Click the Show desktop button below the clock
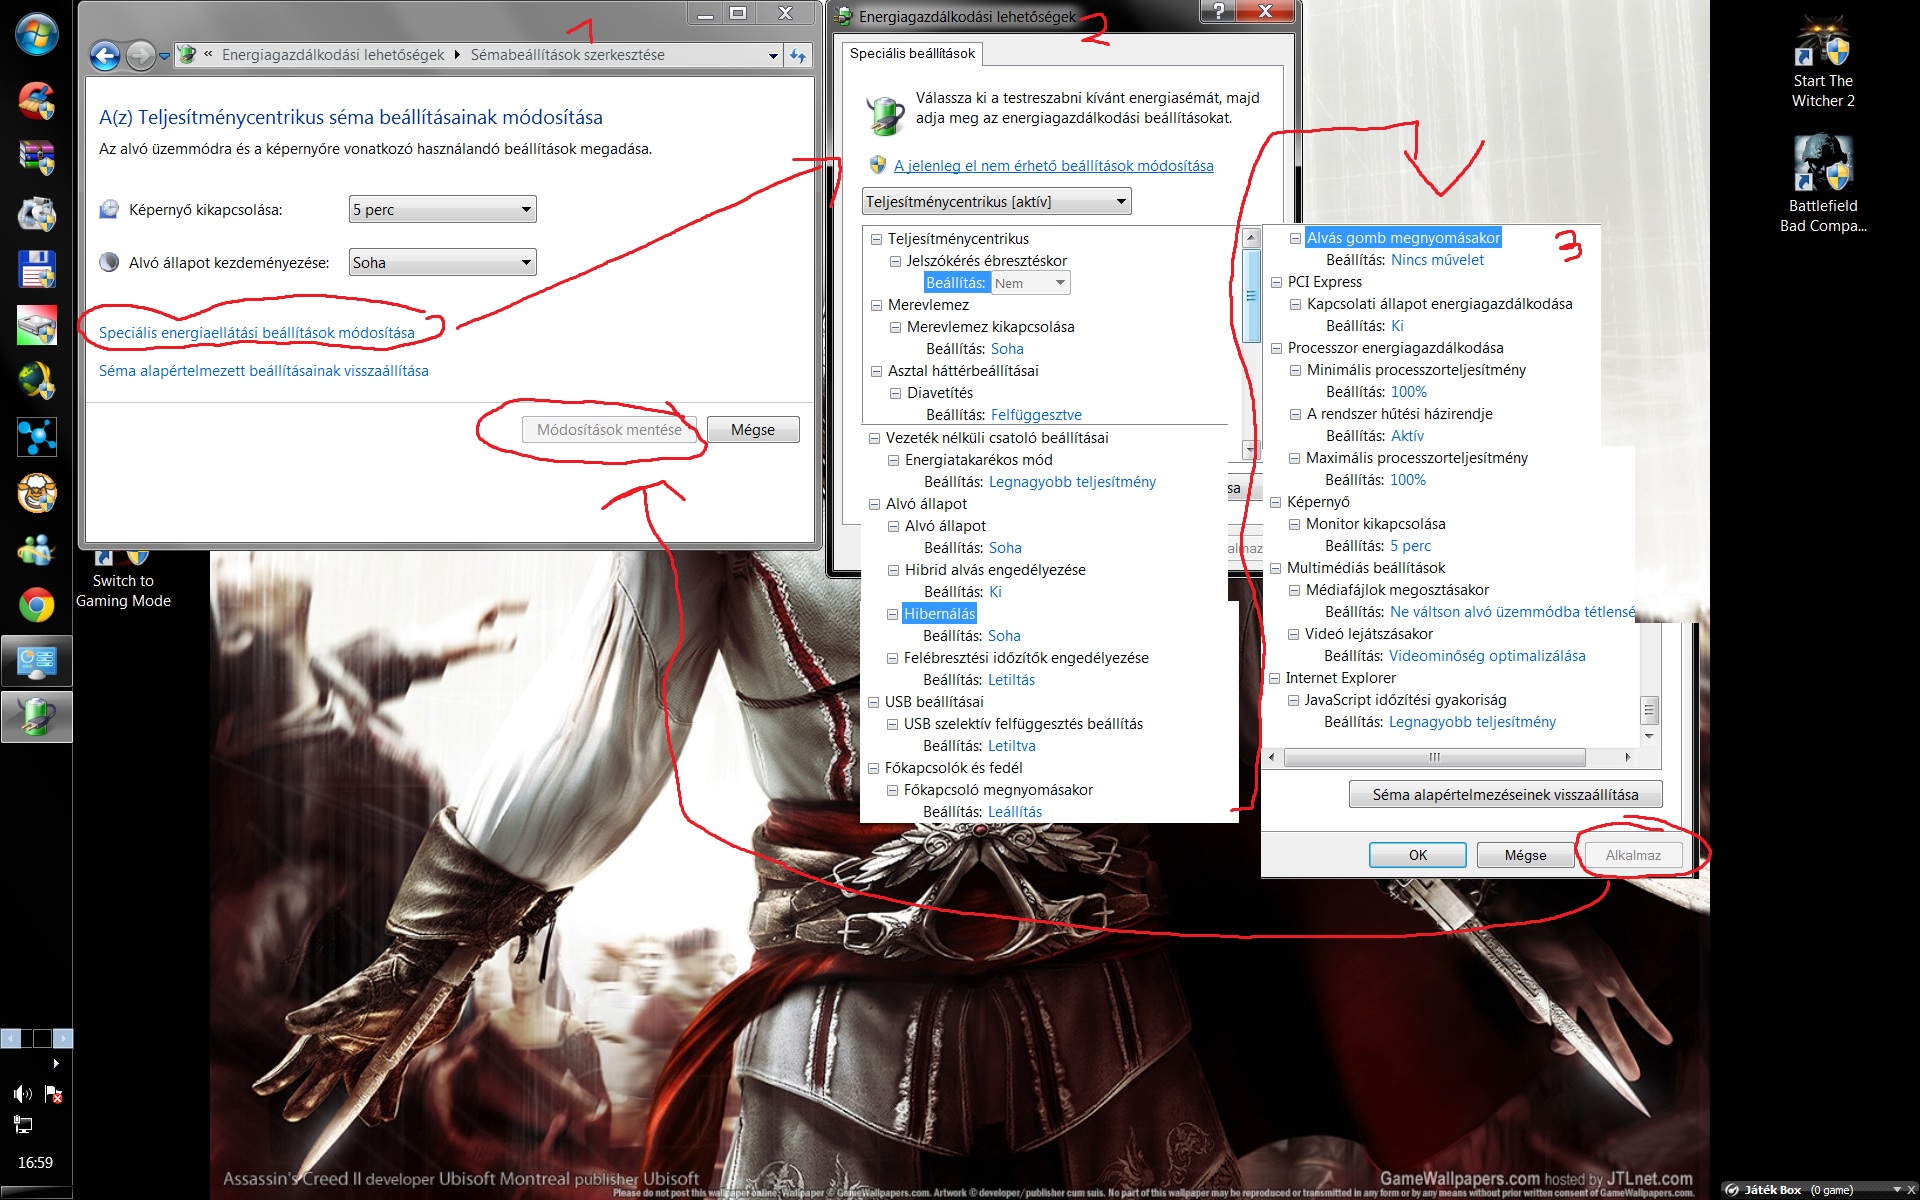The height and width of the screenshot is (1200, 1920). pos(36,1193)
